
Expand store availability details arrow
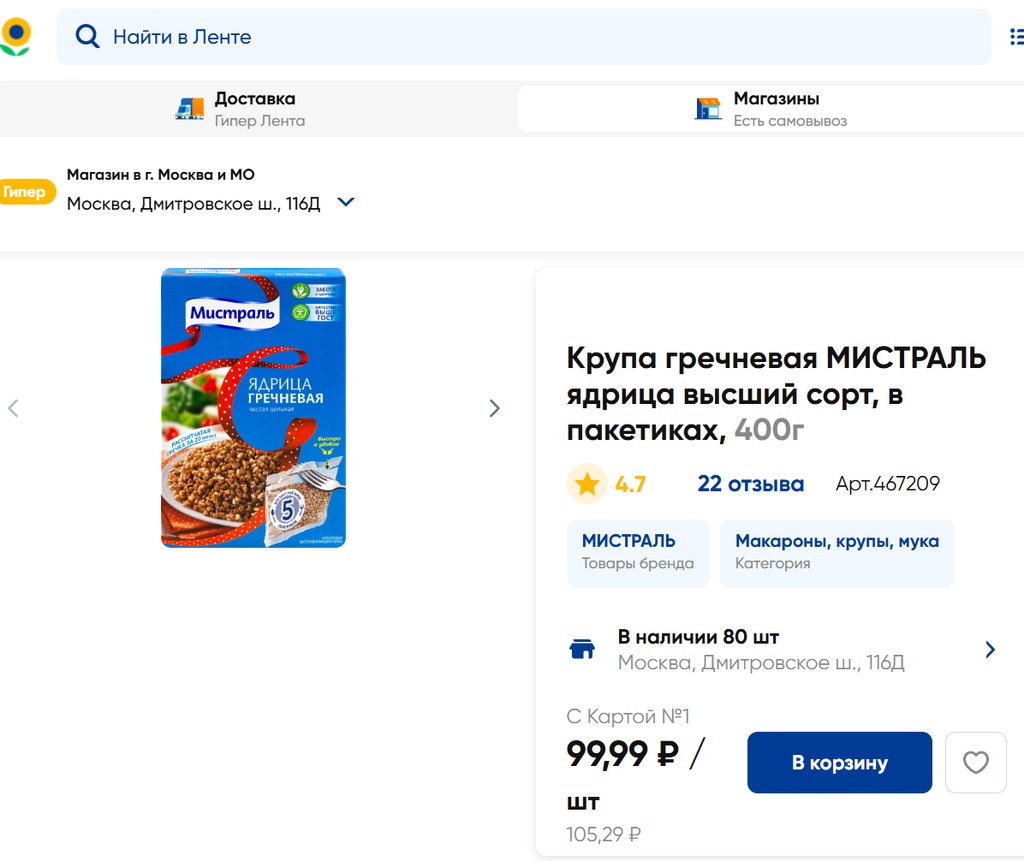point(990,650)
